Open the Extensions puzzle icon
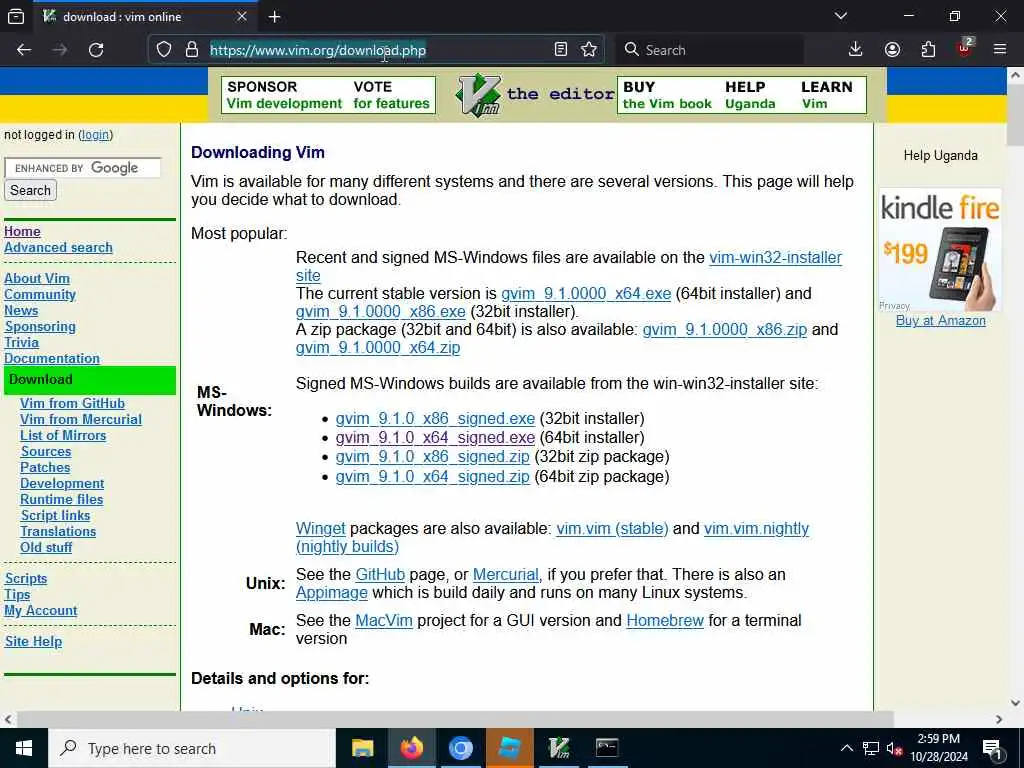Image resolution: width=1024 pixels, height=768 pixels. pos(928,50)
